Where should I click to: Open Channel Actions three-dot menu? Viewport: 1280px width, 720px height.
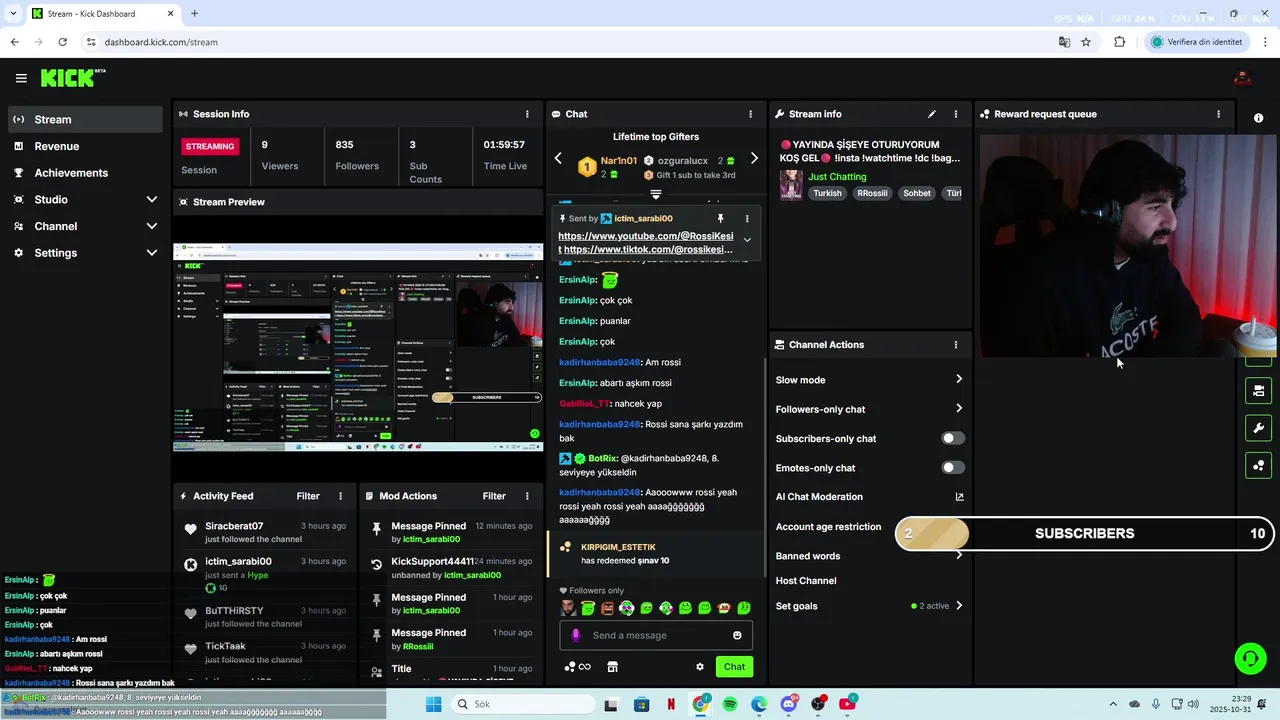956,345
